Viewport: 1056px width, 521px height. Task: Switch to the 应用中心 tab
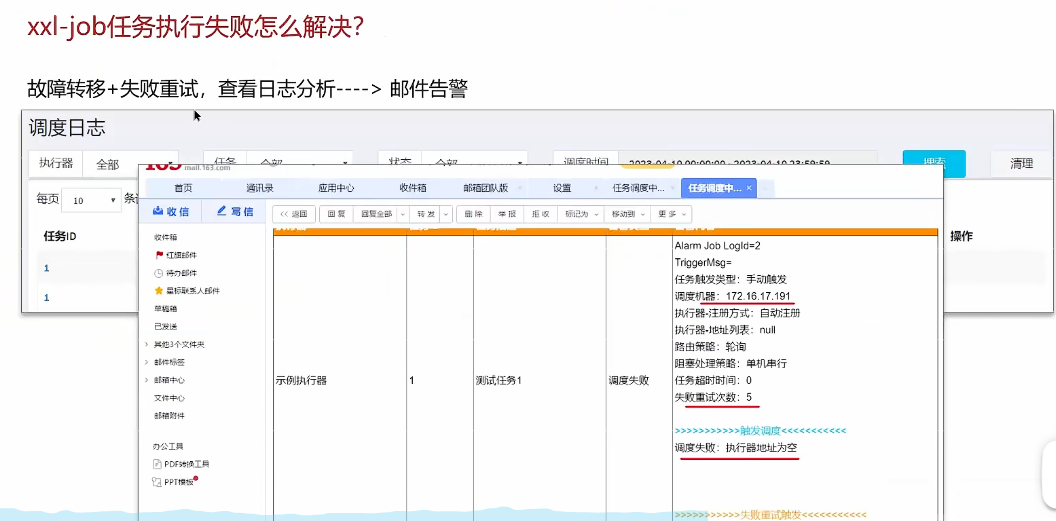(336, 188)
